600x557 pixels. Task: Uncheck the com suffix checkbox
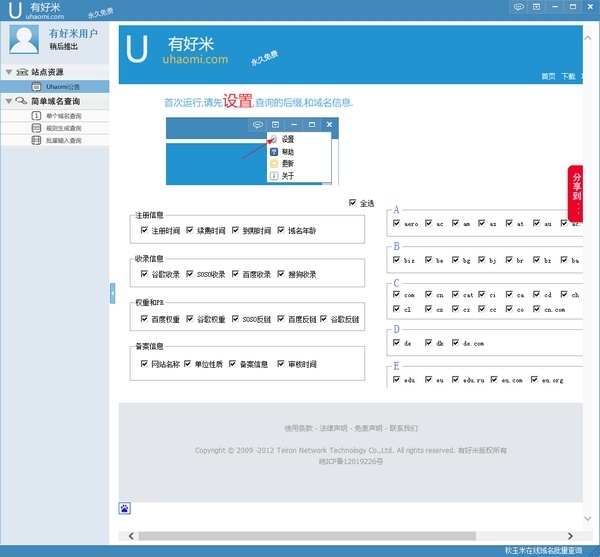(x=396, y=294)
